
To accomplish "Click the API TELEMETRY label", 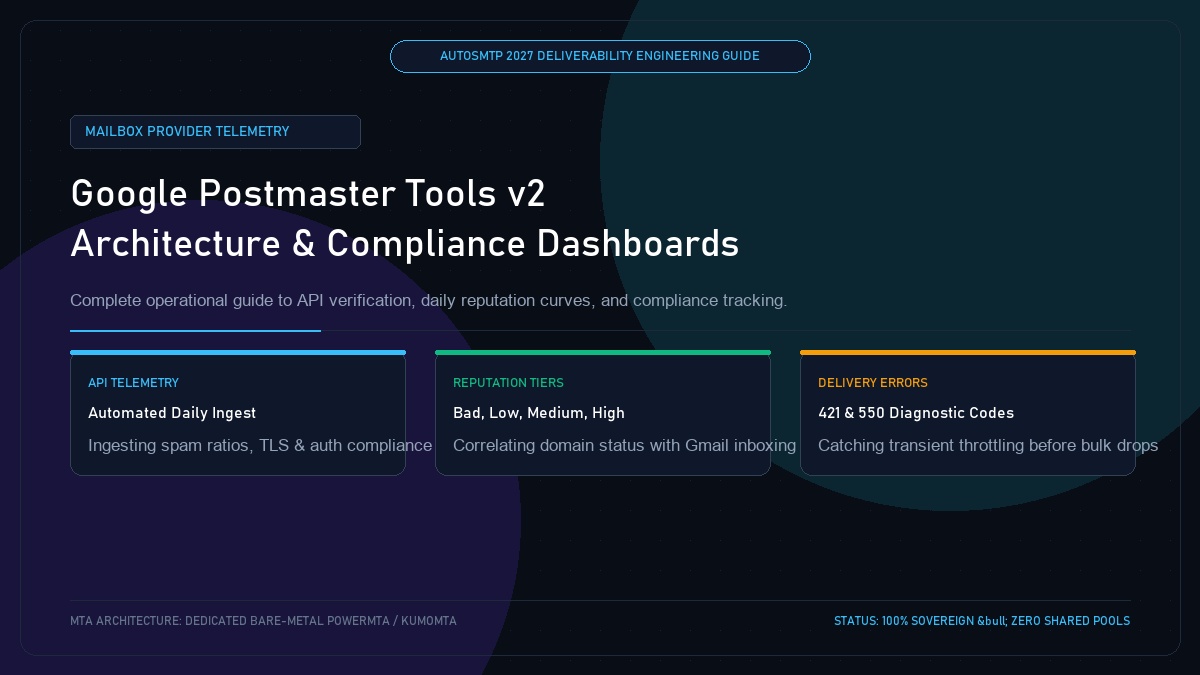I will tap(133, 383).
